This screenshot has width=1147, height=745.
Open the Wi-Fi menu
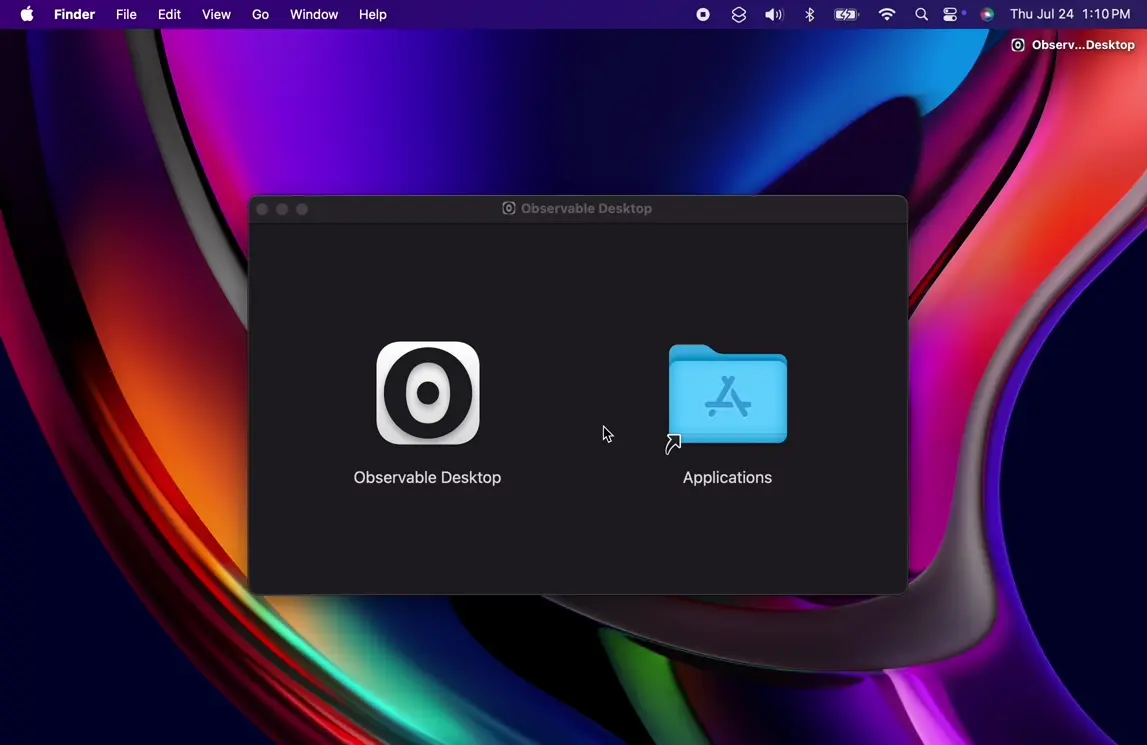[887, 15]
